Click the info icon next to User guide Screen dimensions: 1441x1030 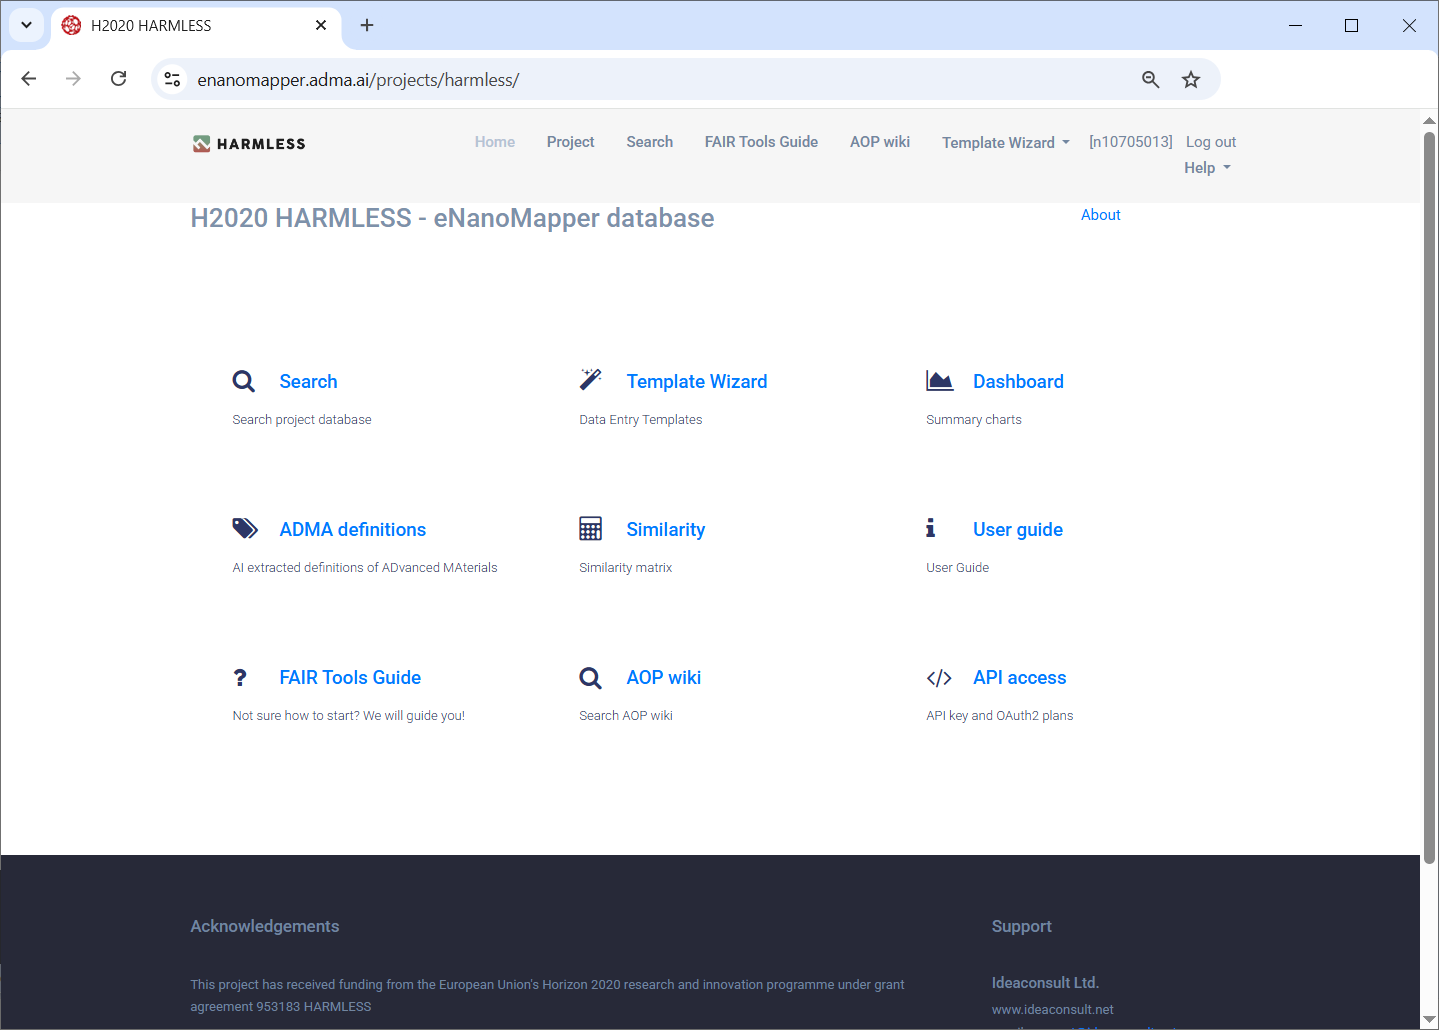coord(930,528)
